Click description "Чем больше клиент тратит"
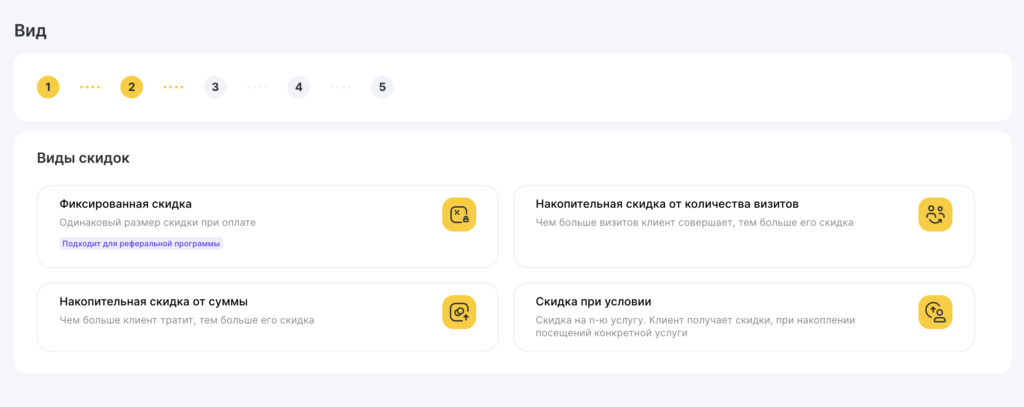The width and height of the screenshot is (1024, 407). [x=186, y=320]
